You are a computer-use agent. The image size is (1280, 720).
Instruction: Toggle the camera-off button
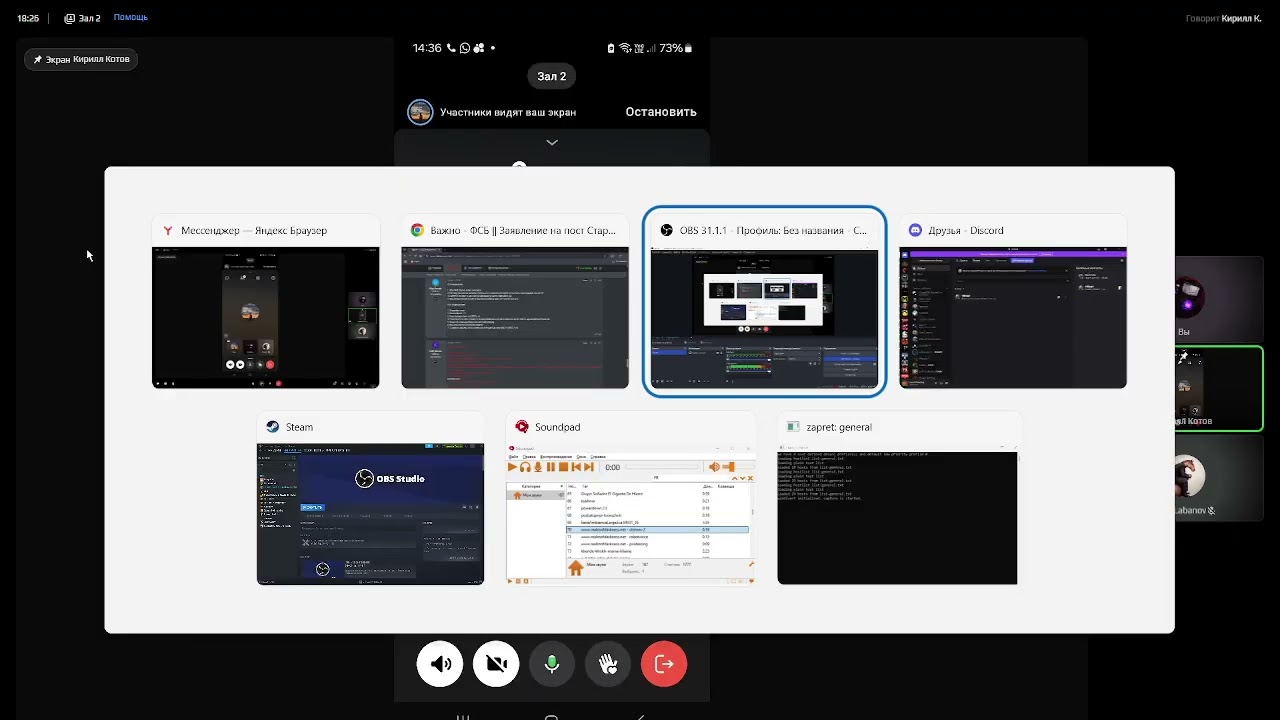click(x=496, y=664)
